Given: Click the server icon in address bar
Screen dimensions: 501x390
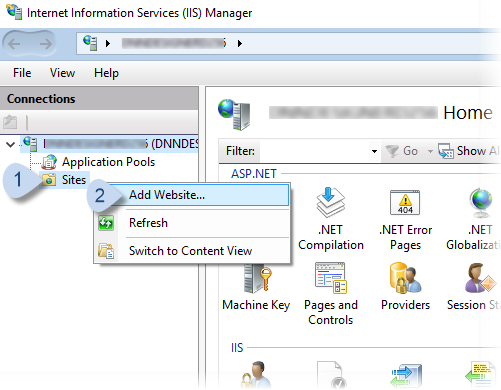Looking at the screenshot, I should [90, 43].
